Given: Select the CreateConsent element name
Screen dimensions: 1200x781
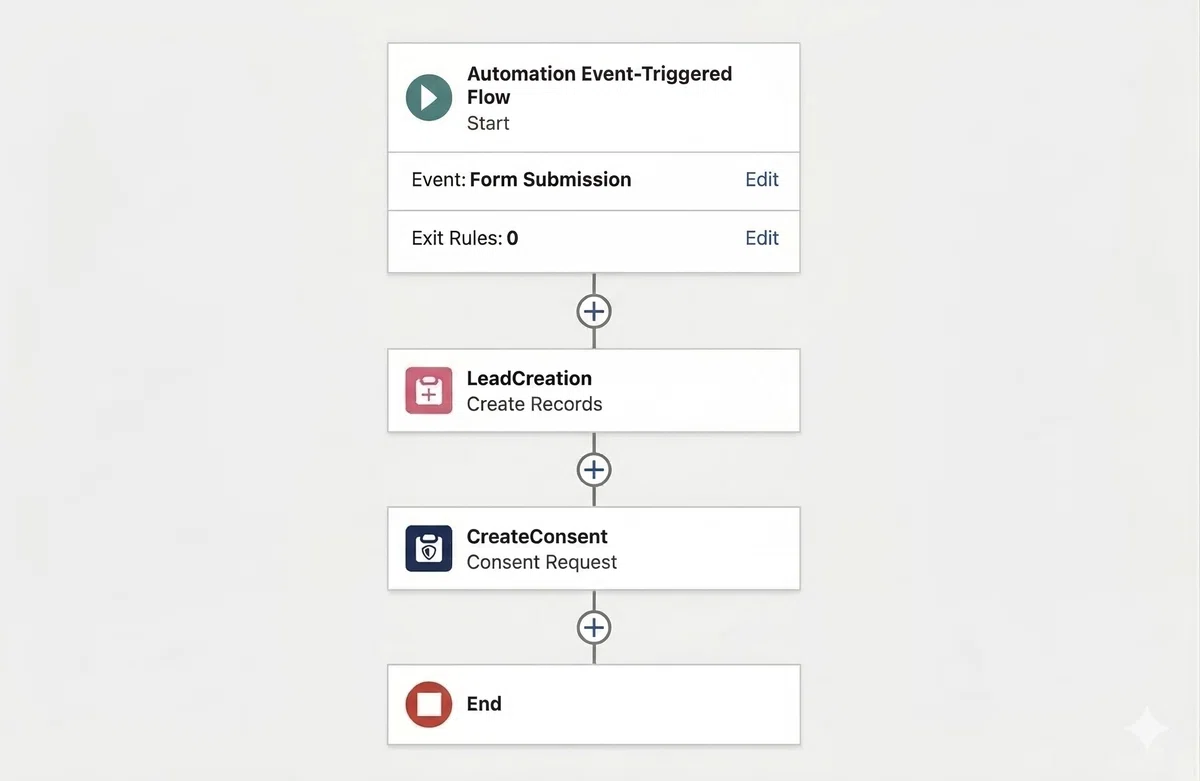Looking at the screenshot, I should click(537, 536).
